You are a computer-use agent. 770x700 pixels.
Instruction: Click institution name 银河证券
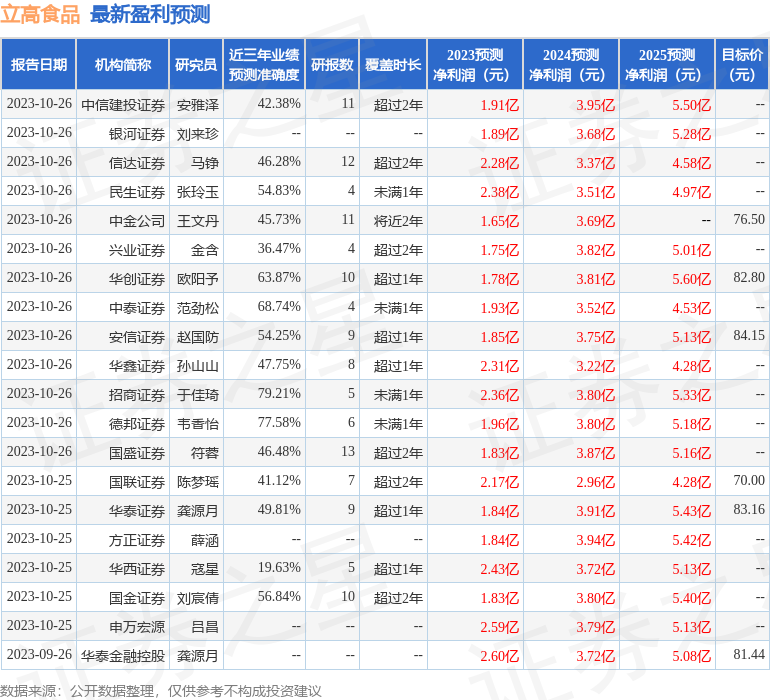pyautogui.click(x=137, y=134)
